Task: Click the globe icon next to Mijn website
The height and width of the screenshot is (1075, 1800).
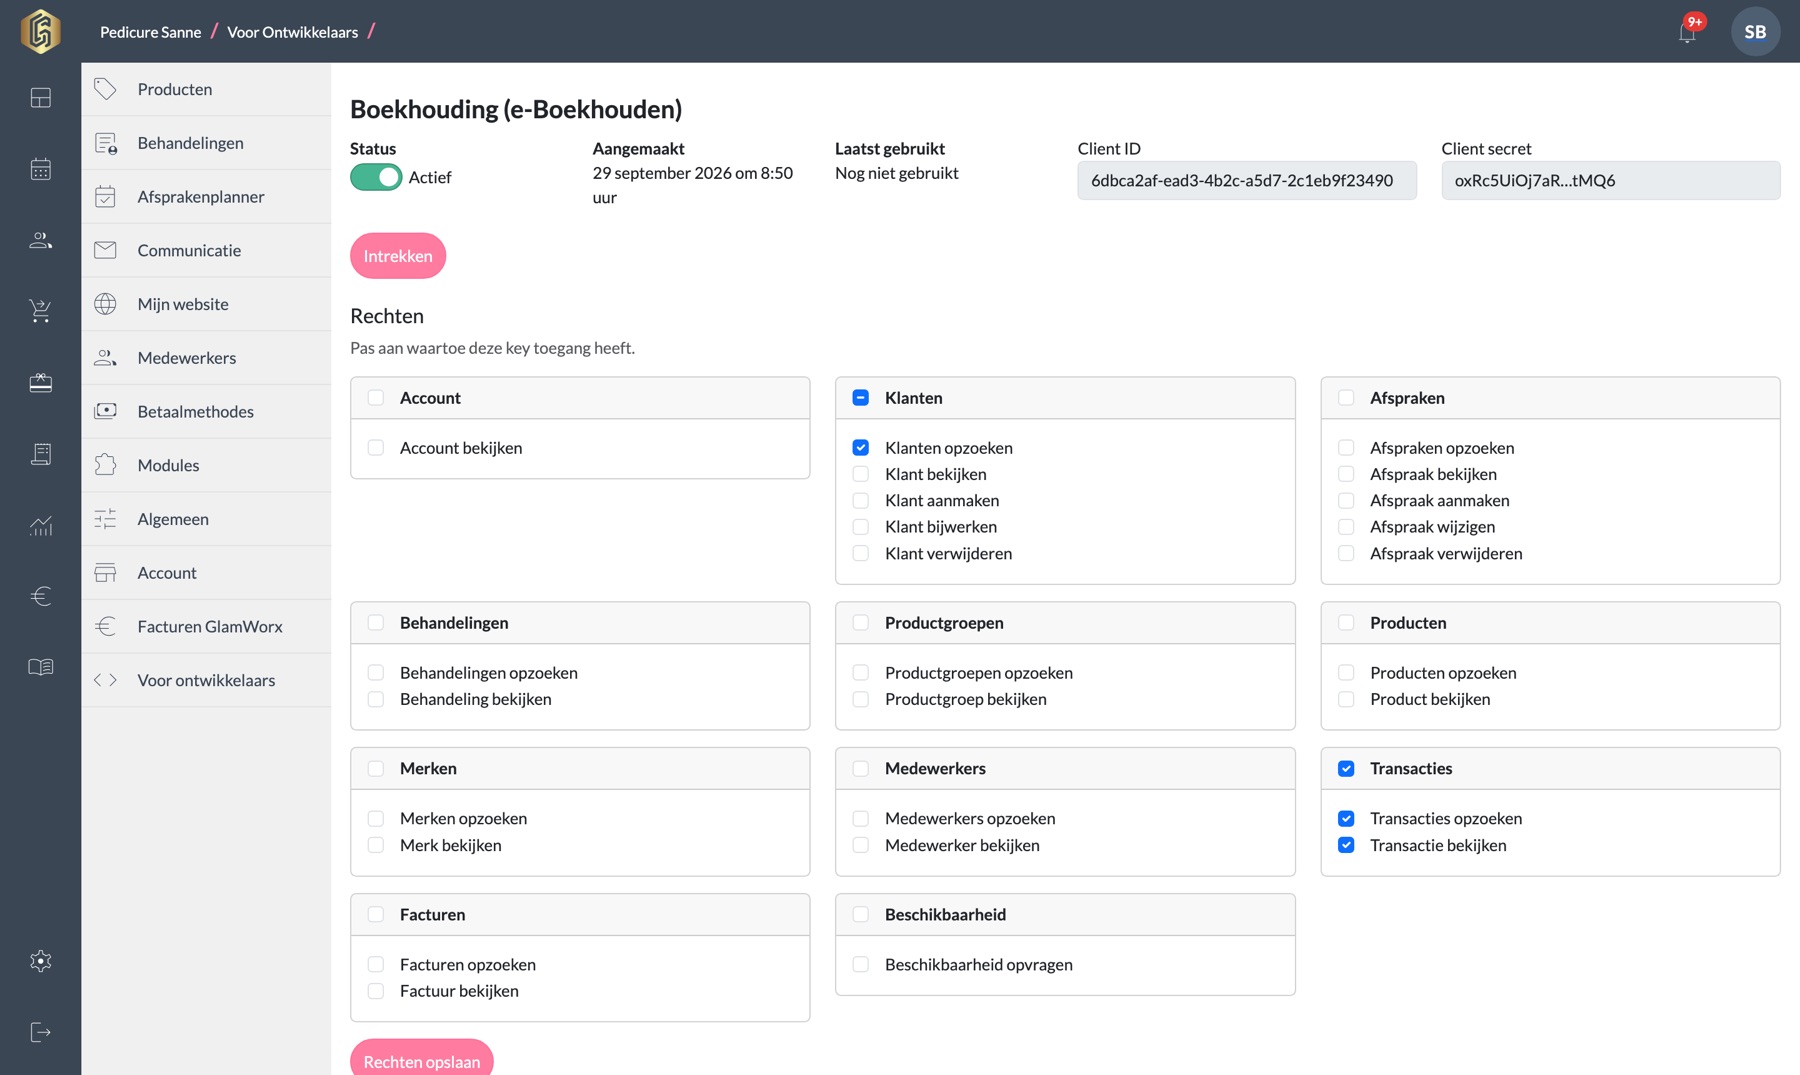Action: [x=105, y=304]
